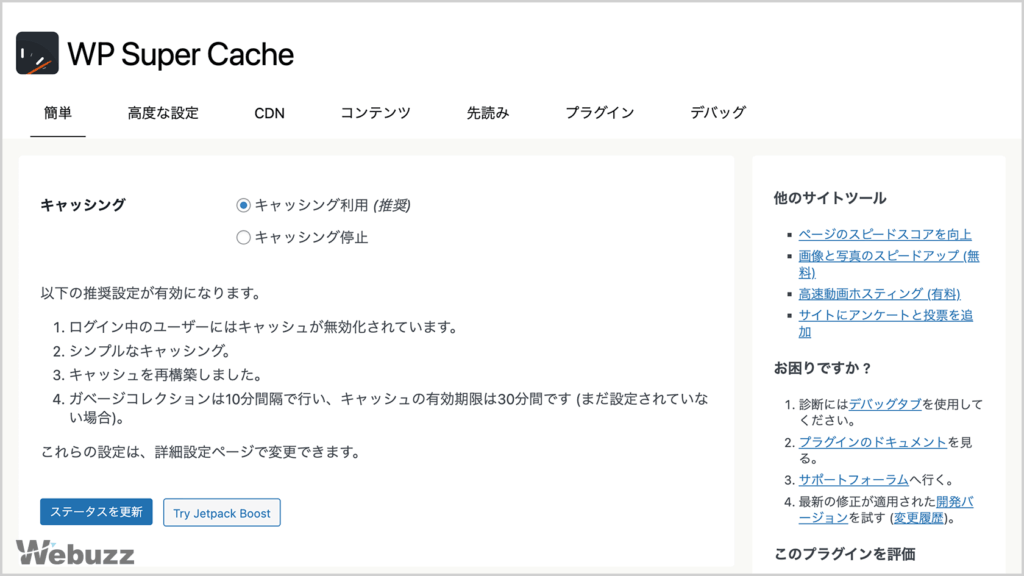This screenshot has height=576, width=1024.
Task: Visit the サポートフォーラム link
Action: click(853, 479)
